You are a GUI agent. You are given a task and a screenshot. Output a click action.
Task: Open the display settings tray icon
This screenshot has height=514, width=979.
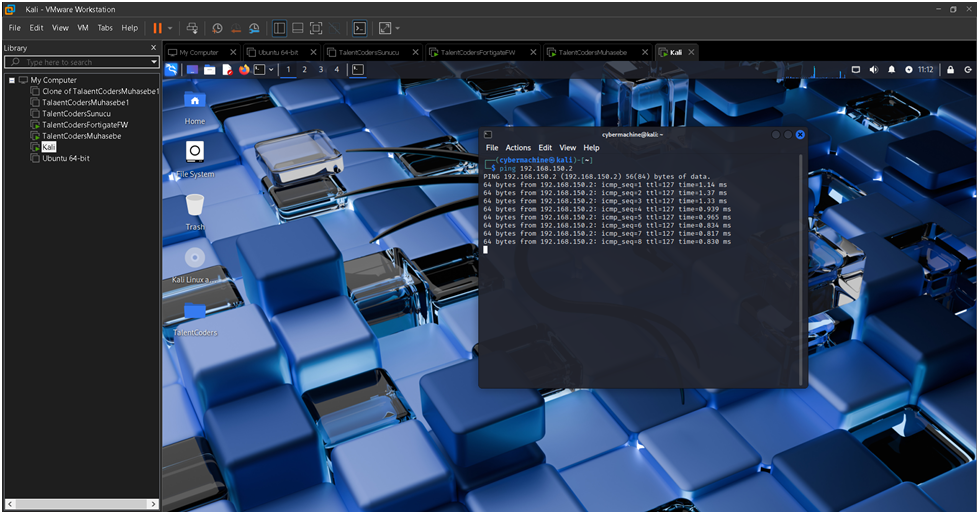pos(856,69)
